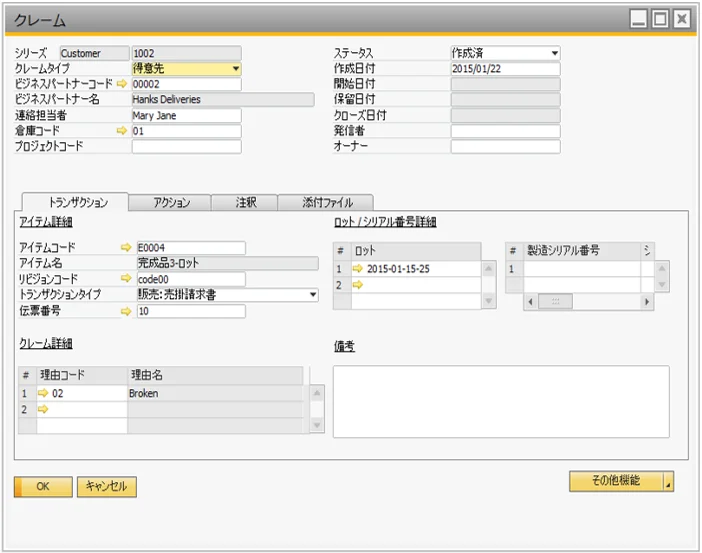Viewport: 702px width, 553px height.
Task: Select the Broken reason name cell
Action: [x=215, y=393]
